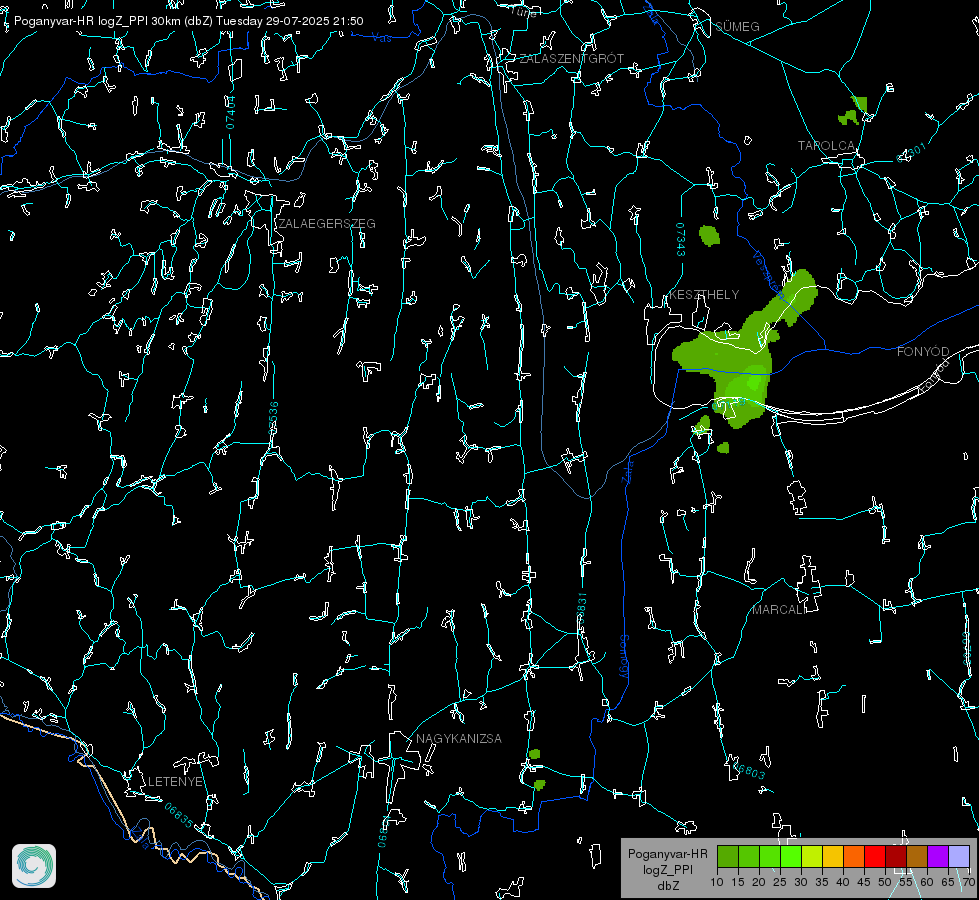979x900 pixels.
Task: Click the SÜMEG town label
Action: coord(737,26)
